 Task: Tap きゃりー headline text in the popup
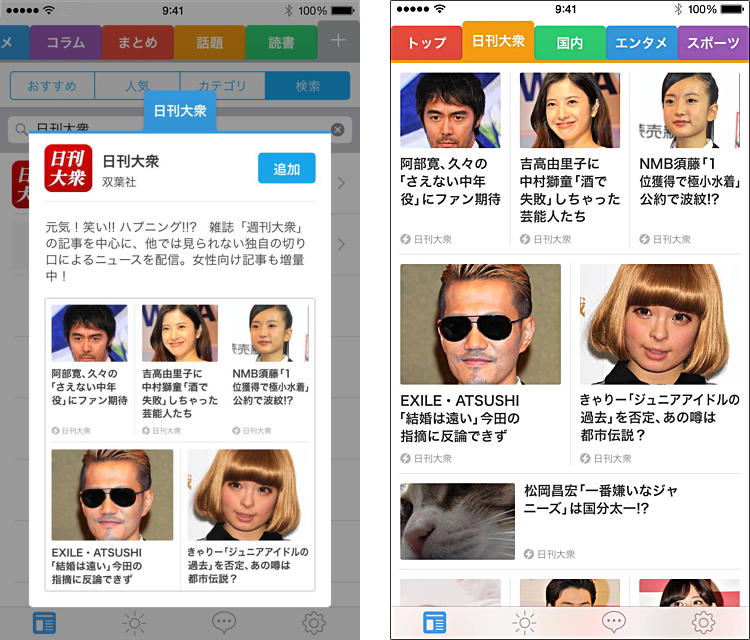click(x=248, y=565)
